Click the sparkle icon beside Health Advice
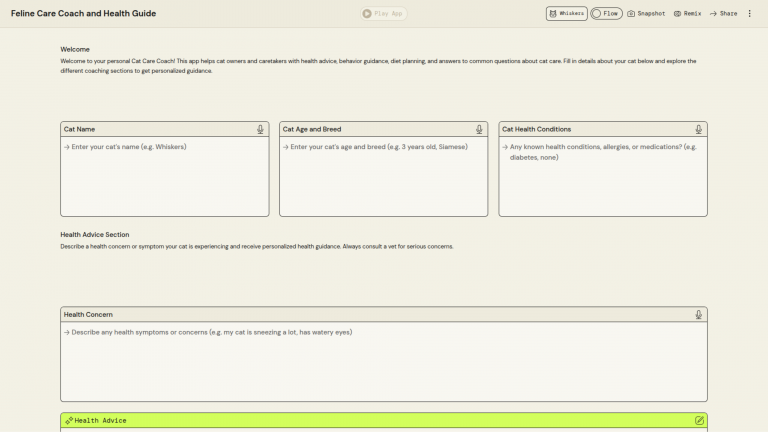The width and height of the screenshot is (768, 432). (x=68, y=421)
